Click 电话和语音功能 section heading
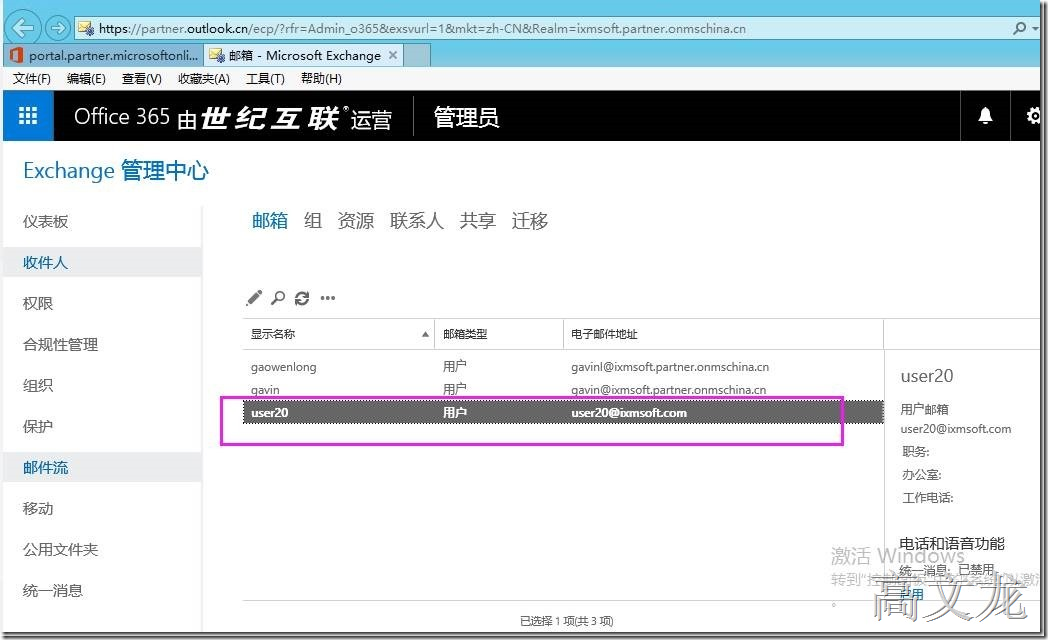Viewport: 1048px width, 640px height. [952, 544]
